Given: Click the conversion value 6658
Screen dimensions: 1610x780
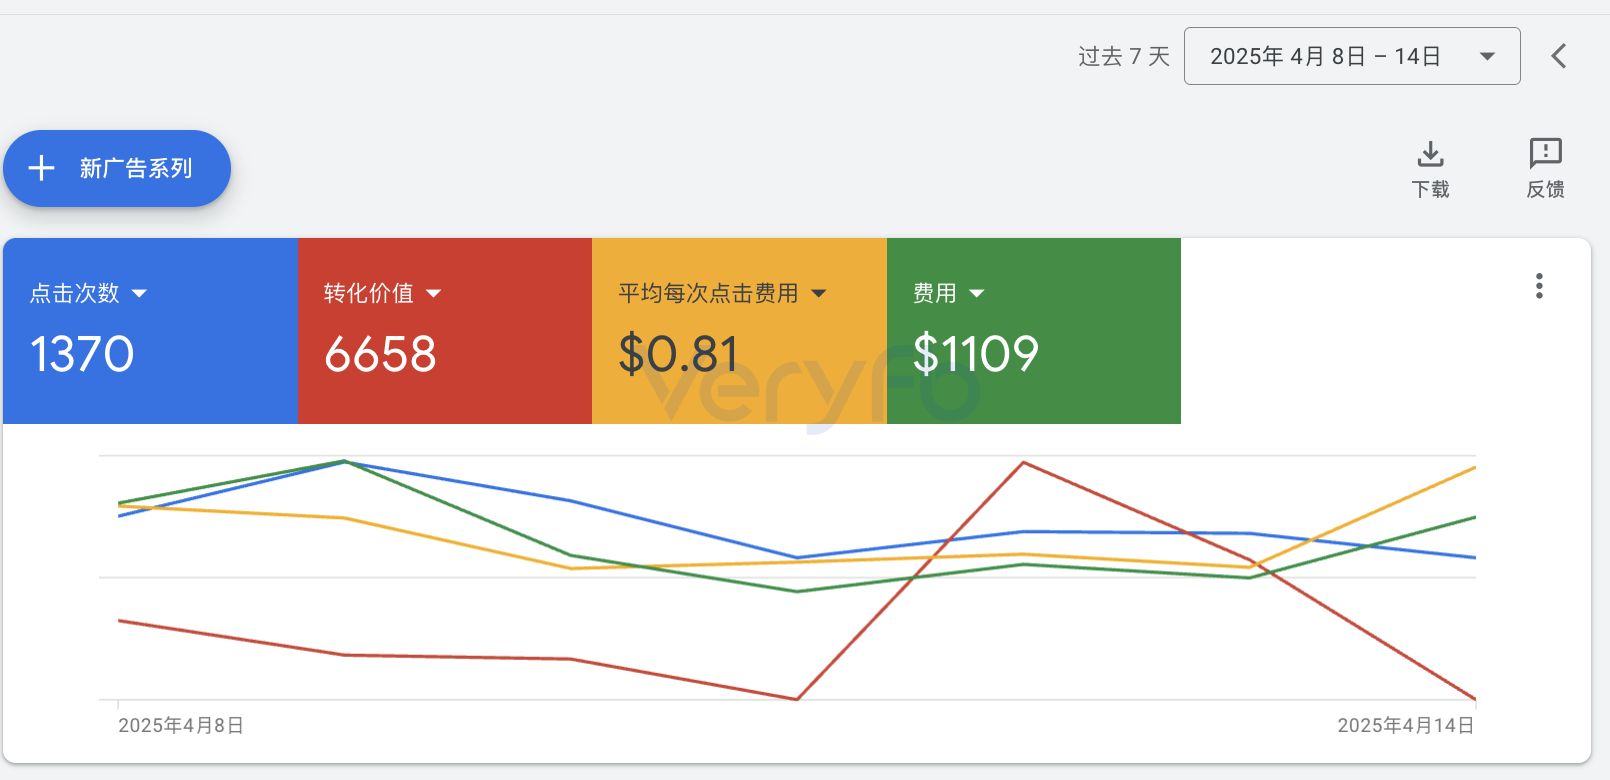Looking at the screenshot, I should 380,354.
